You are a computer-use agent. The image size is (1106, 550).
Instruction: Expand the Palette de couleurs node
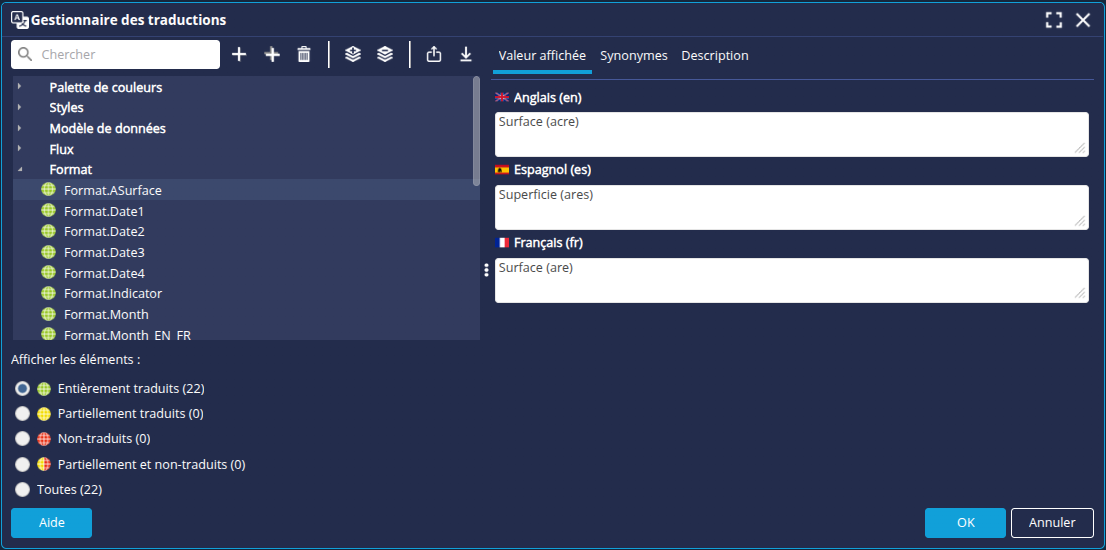tap(20, 87)
